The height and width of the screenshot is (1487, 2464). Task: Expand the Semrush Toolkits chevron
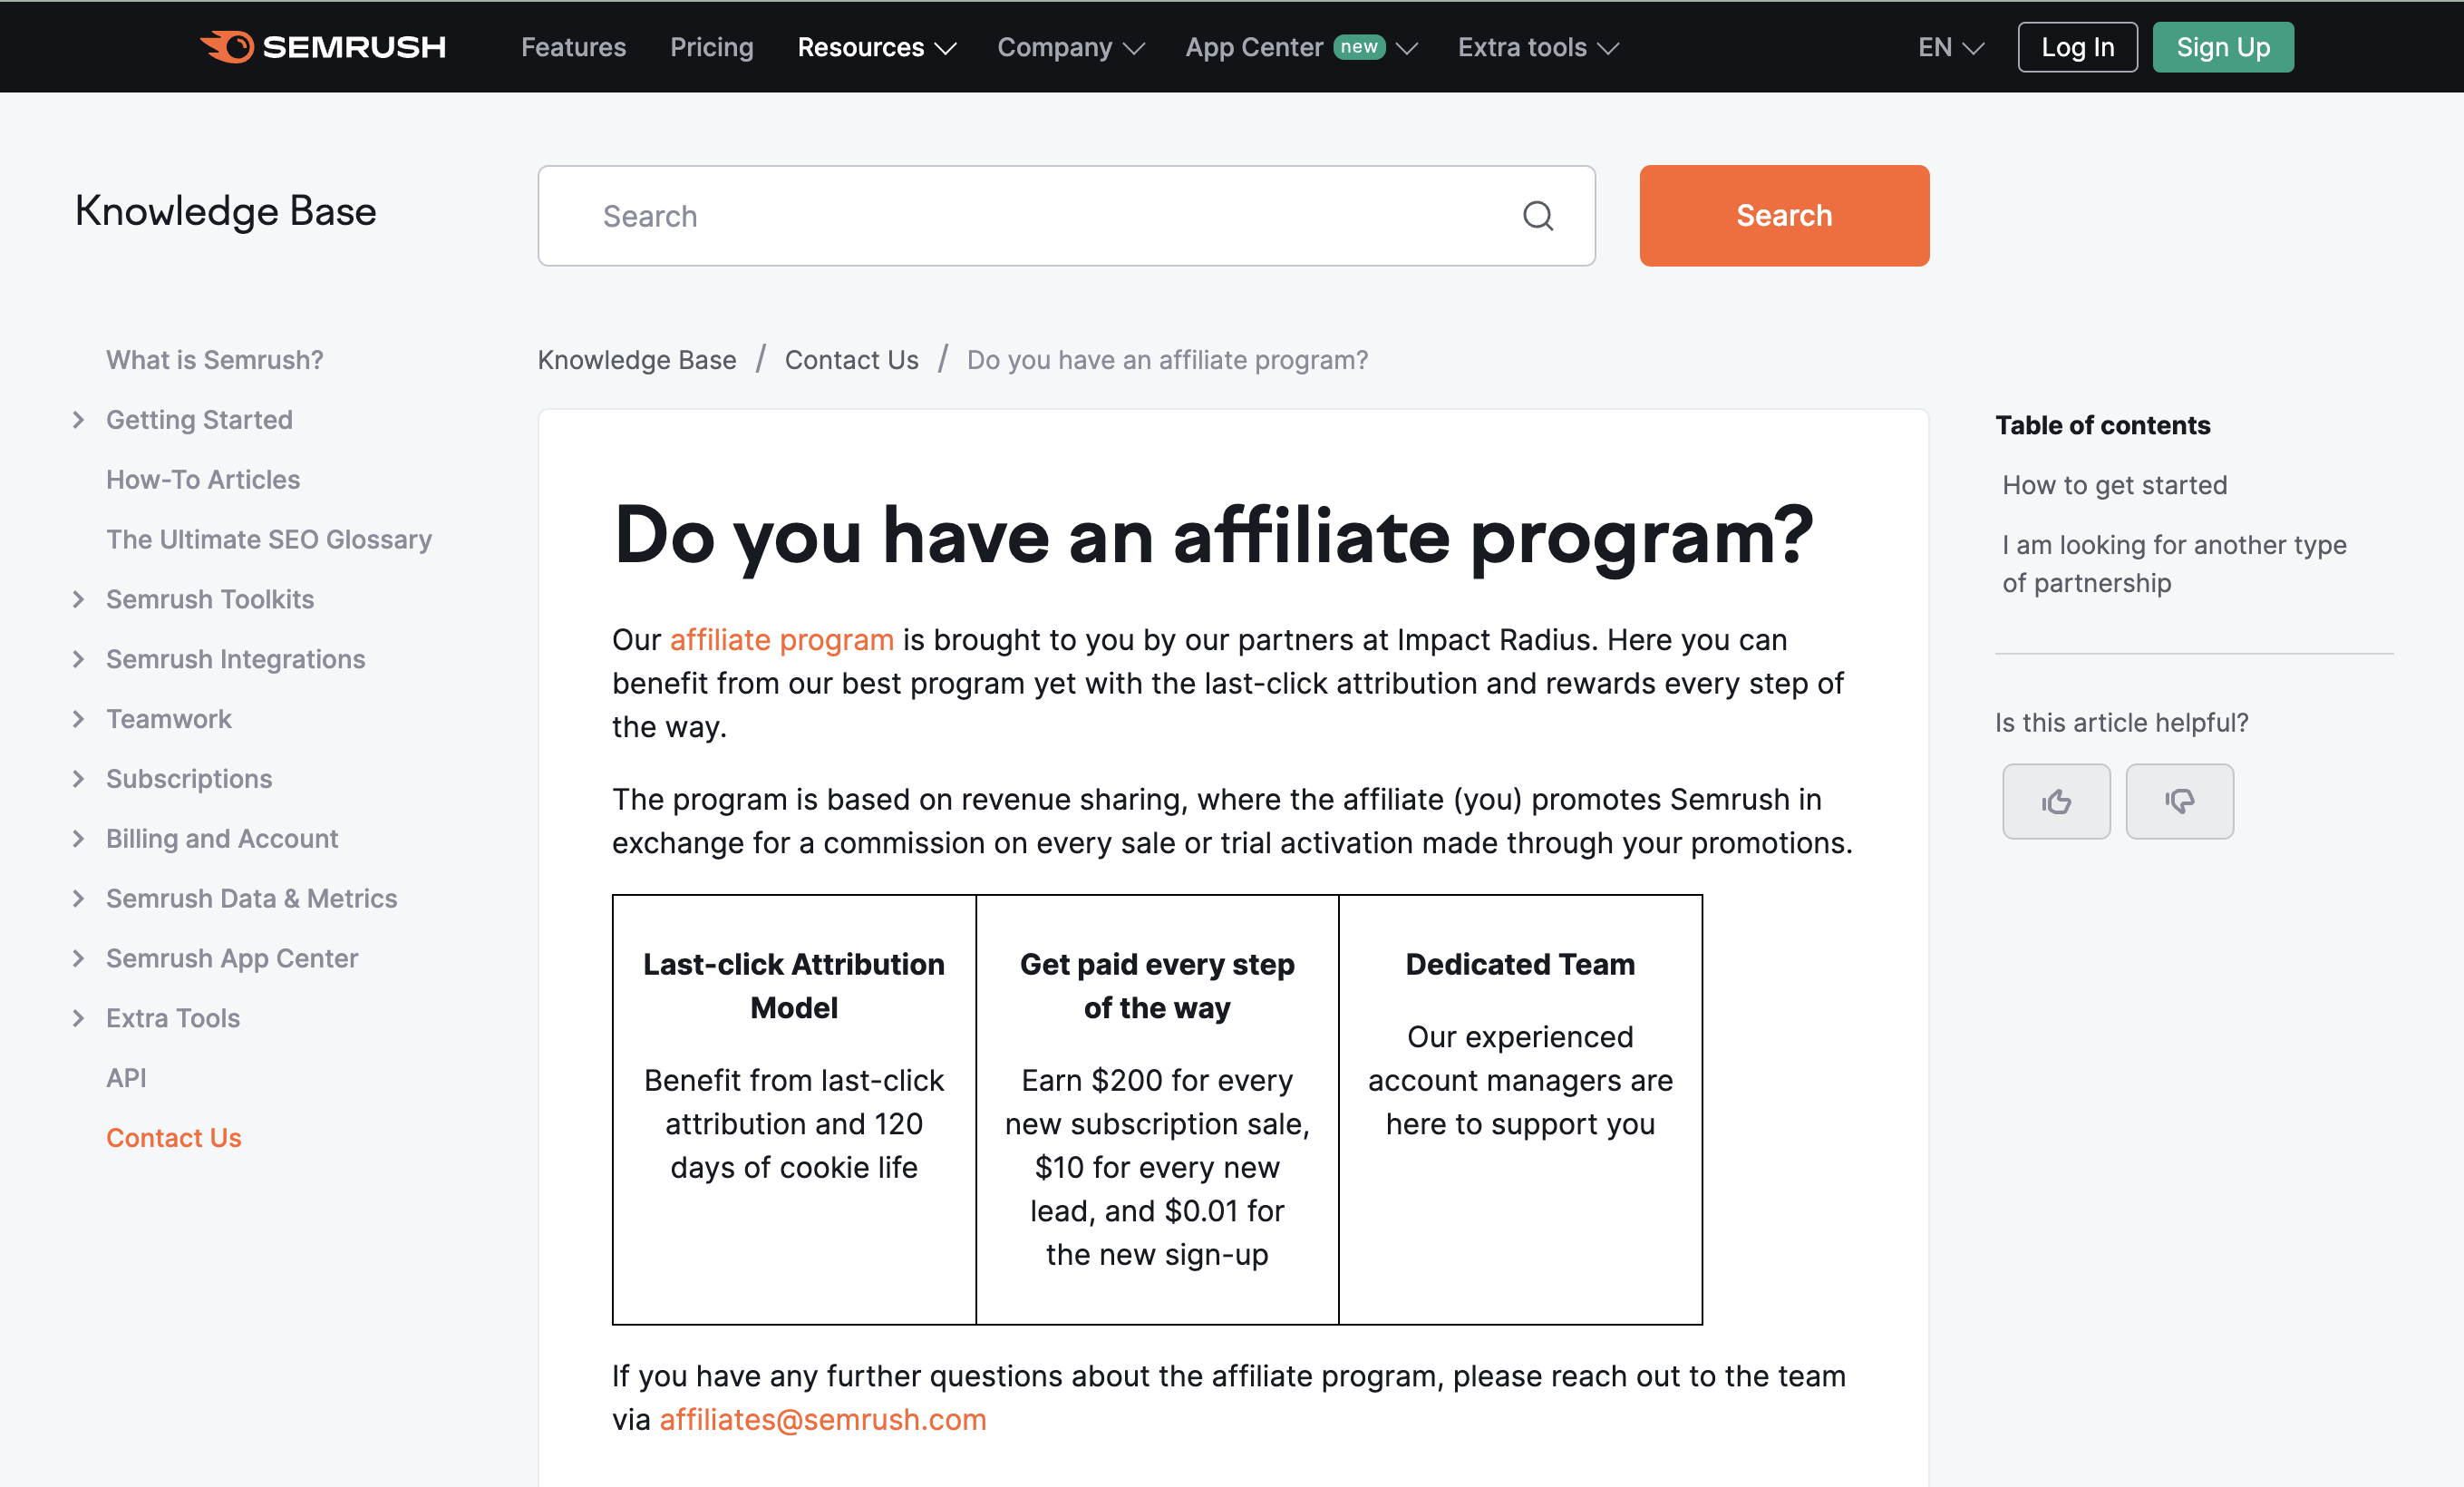pos(79,599)
